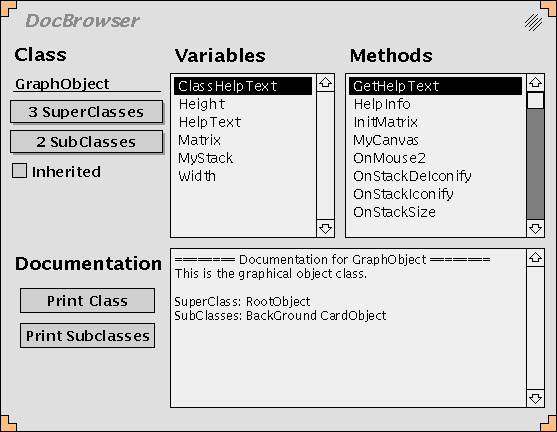Open the 3 SuperClasses menu button

(86, 112)
